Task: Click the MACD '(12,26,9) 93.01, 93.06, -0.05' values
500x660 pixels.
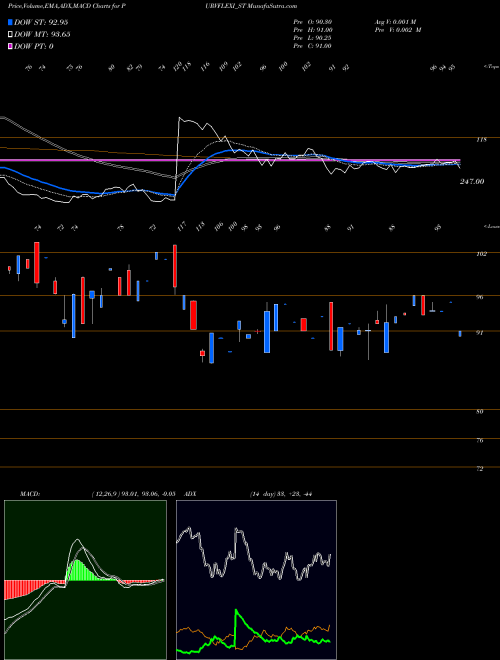Action: [x=133, y=494]
